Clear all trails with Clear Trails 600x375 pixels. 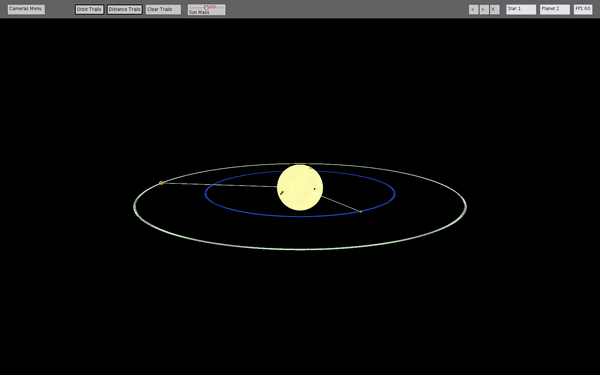point(163,10)
